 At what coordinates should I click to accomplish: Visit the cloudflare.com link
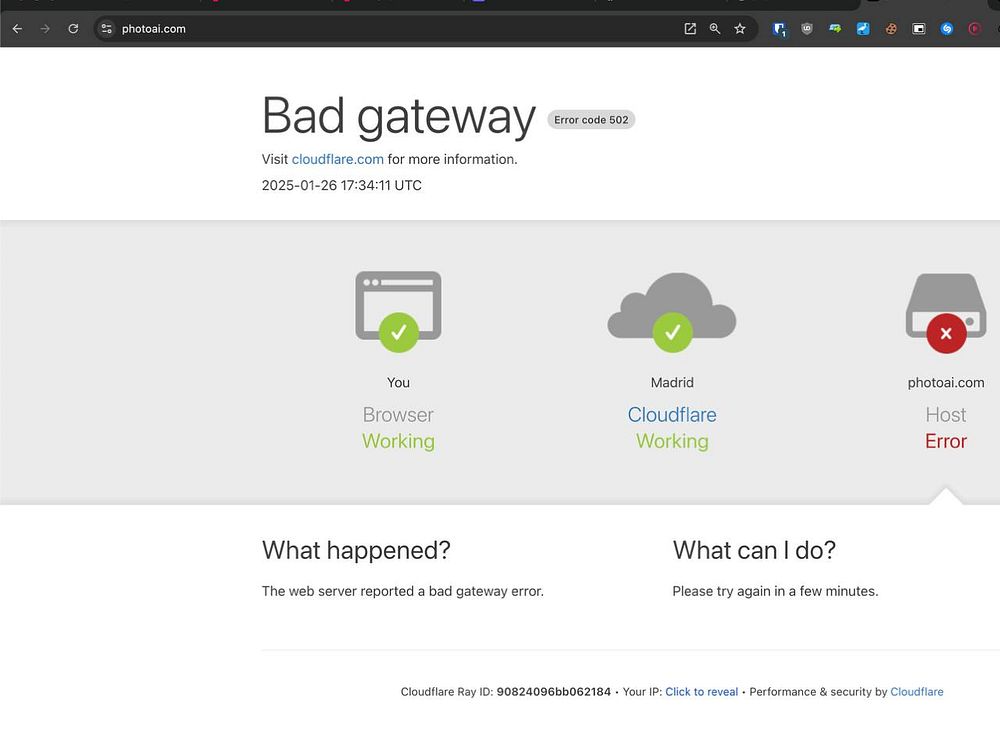[337, 159]
